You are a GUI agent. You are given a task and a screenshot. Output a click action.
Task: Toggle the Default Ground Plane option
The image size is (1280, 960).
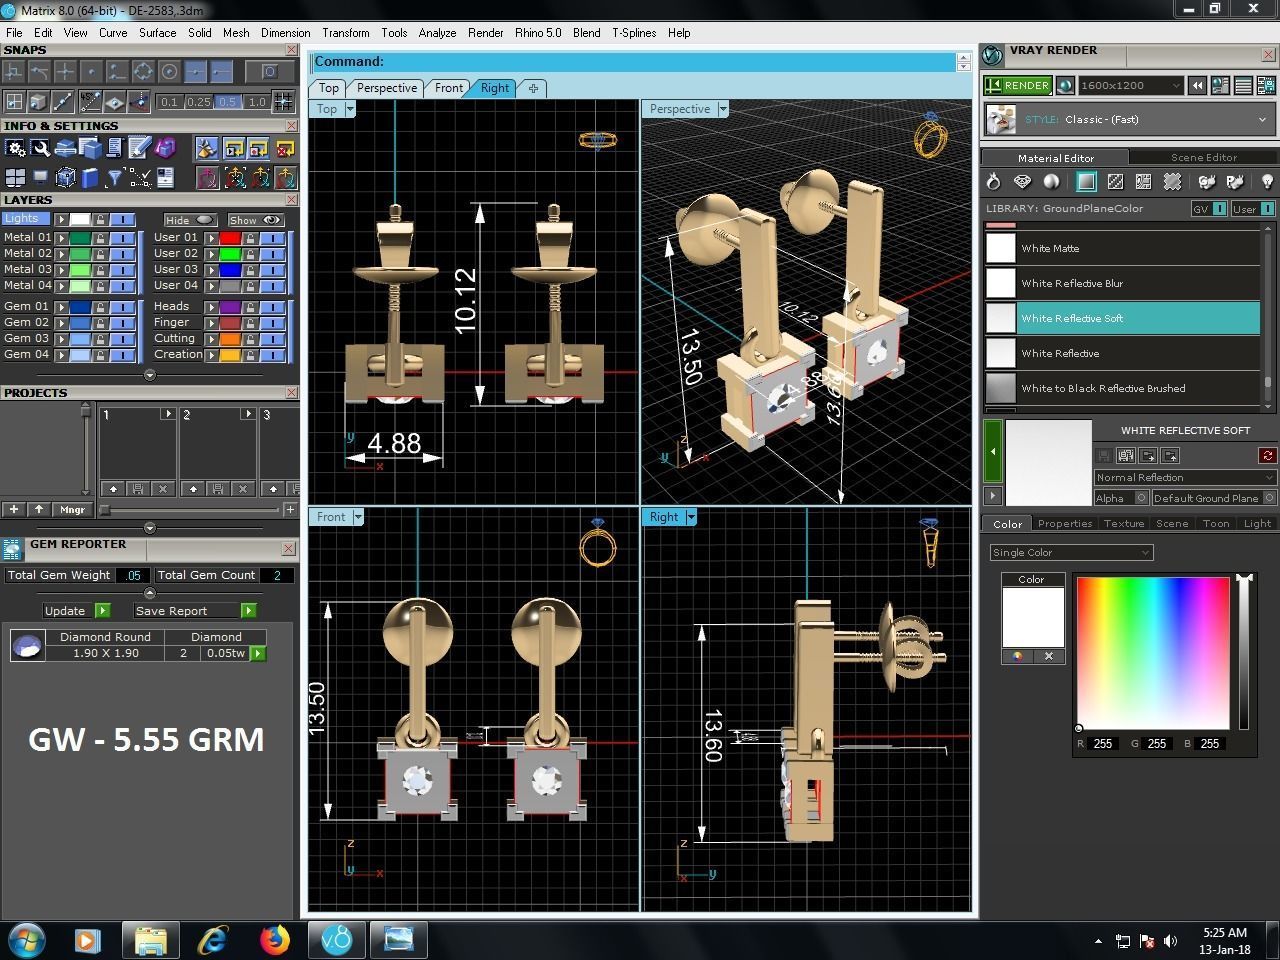[x=1214, y=498]
